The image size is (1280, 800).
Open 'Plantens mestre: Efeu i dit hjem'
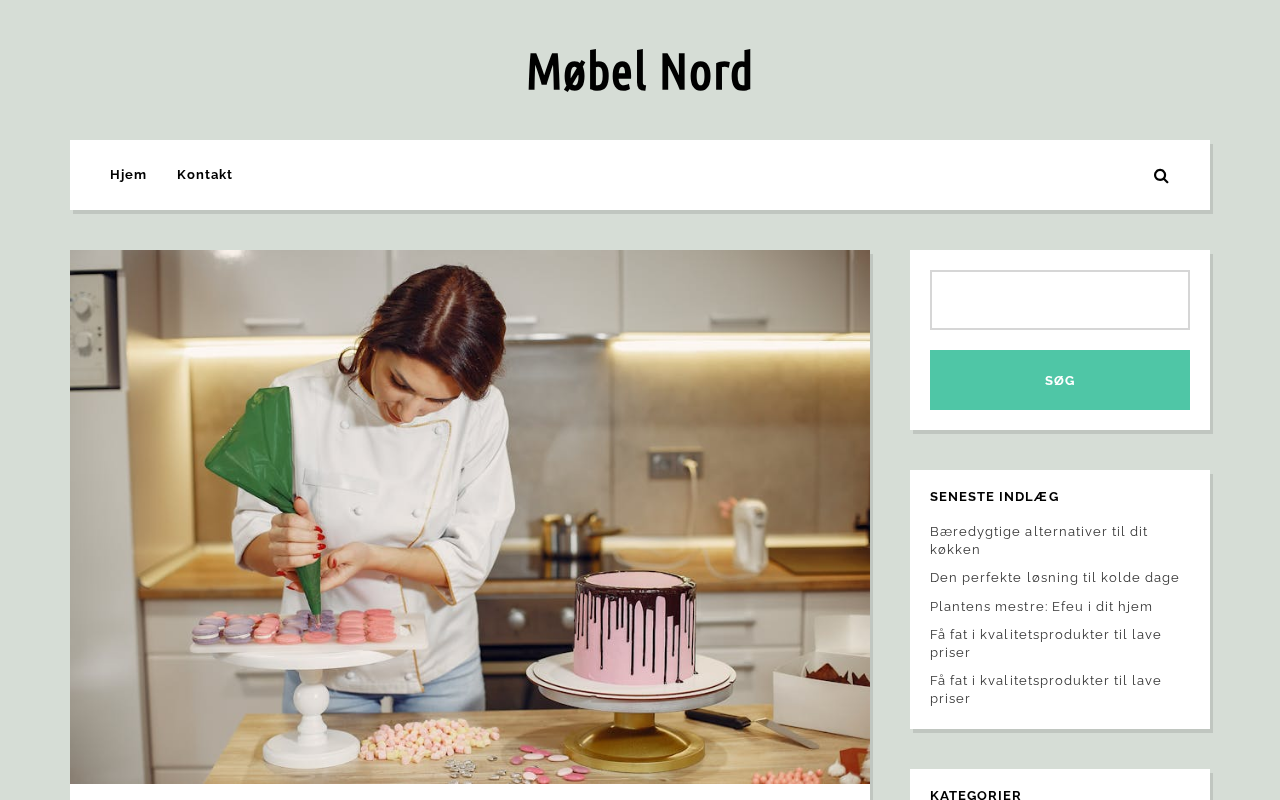tap(1041, 607)
